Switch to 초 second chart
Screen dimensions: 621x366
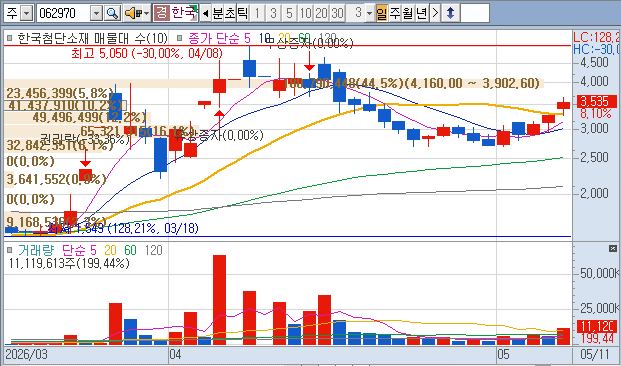(x=230, y=13)
